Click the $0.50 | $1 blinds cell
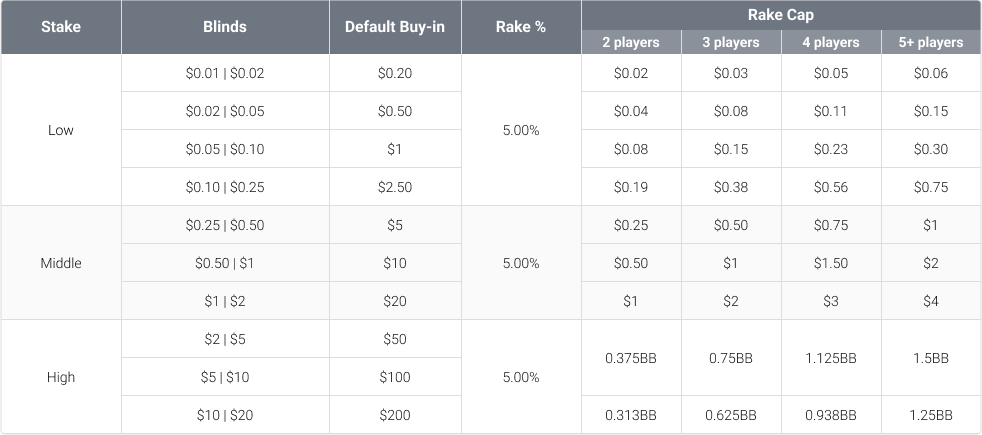The width and height of the screenshot is (982, 435). 225,263
